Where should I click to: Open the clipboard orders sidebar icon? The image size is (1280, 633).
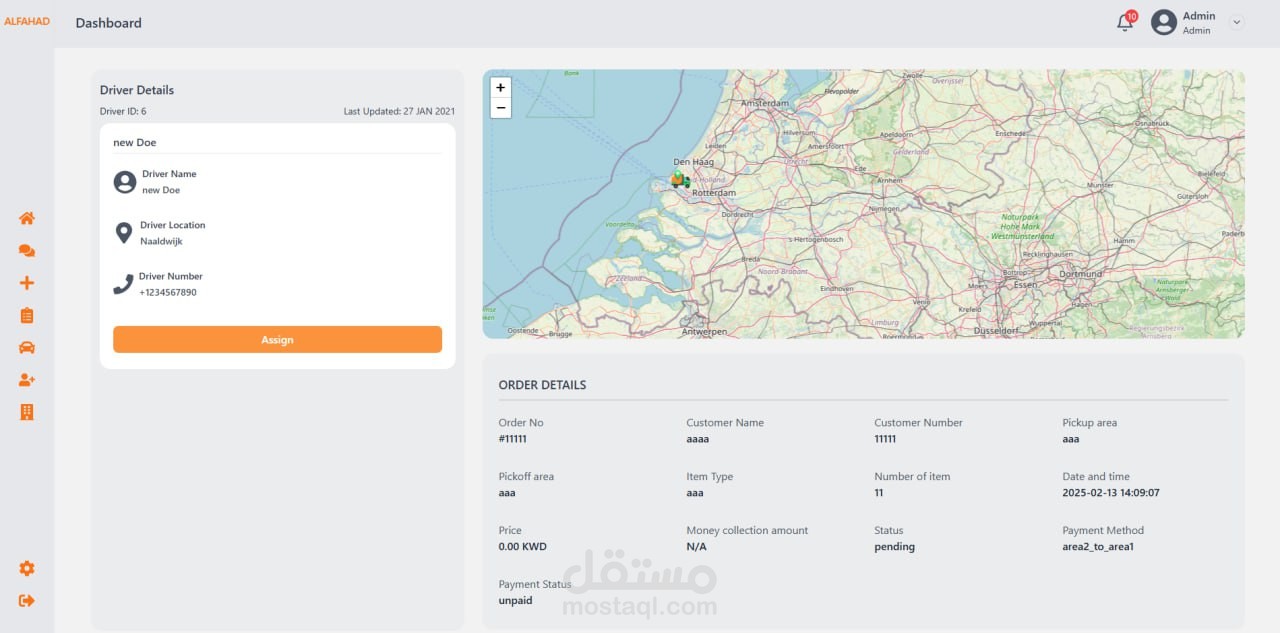click(x=27, y=315)
